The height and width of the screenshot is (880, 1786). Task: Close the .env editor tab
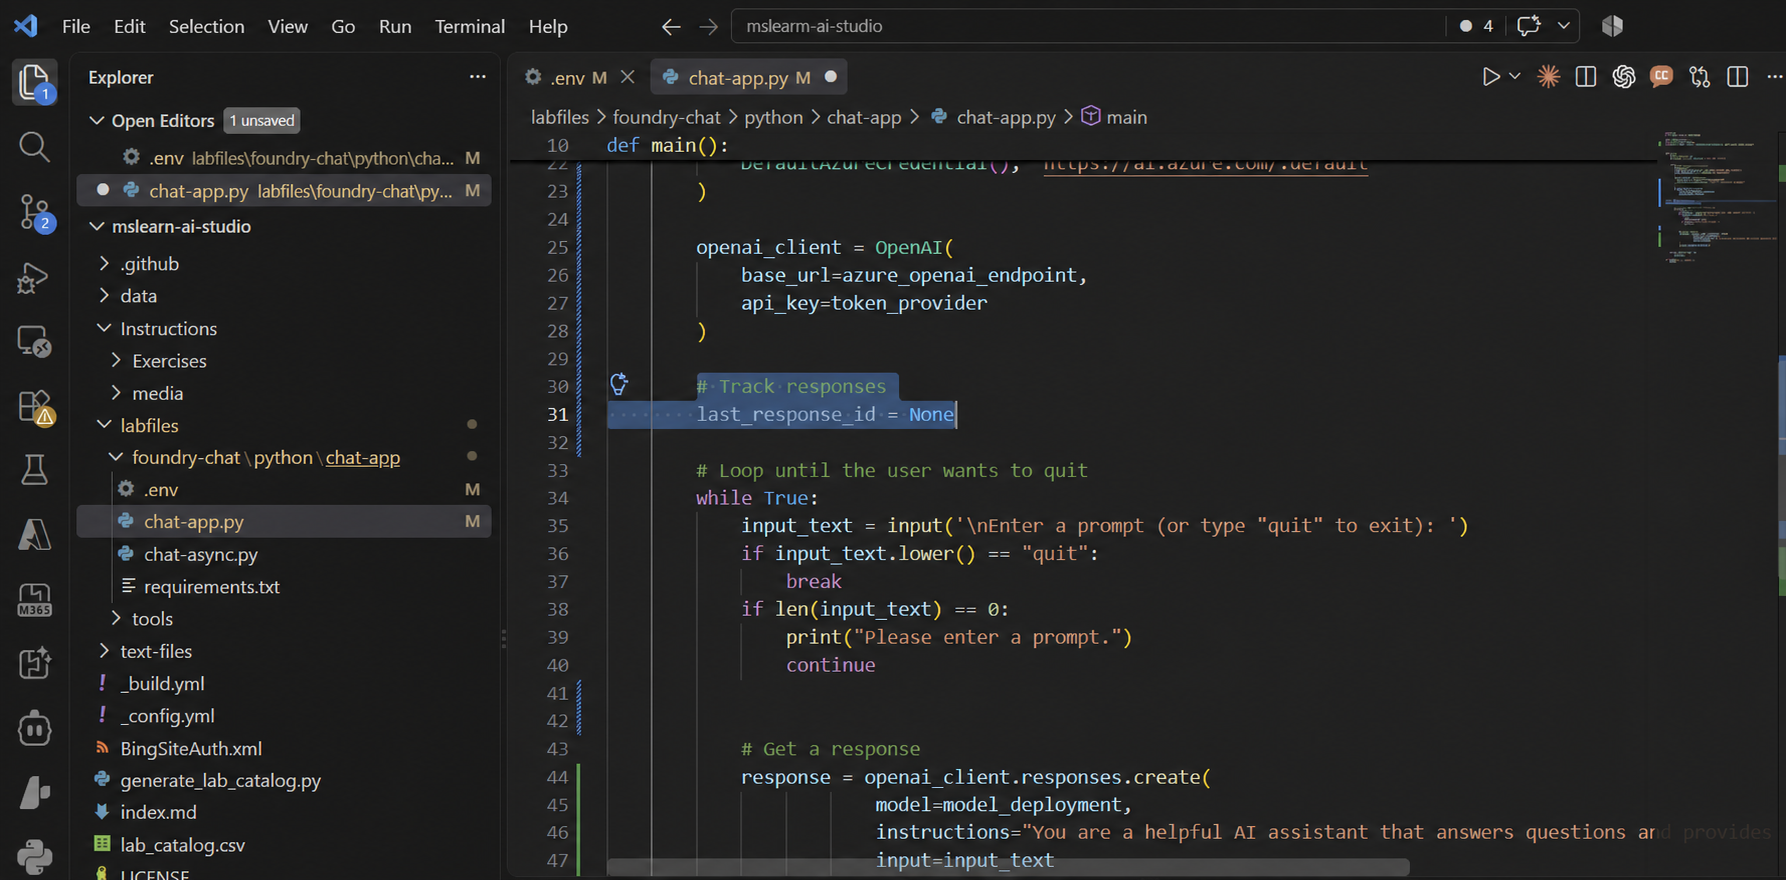[x=627, y=77]
